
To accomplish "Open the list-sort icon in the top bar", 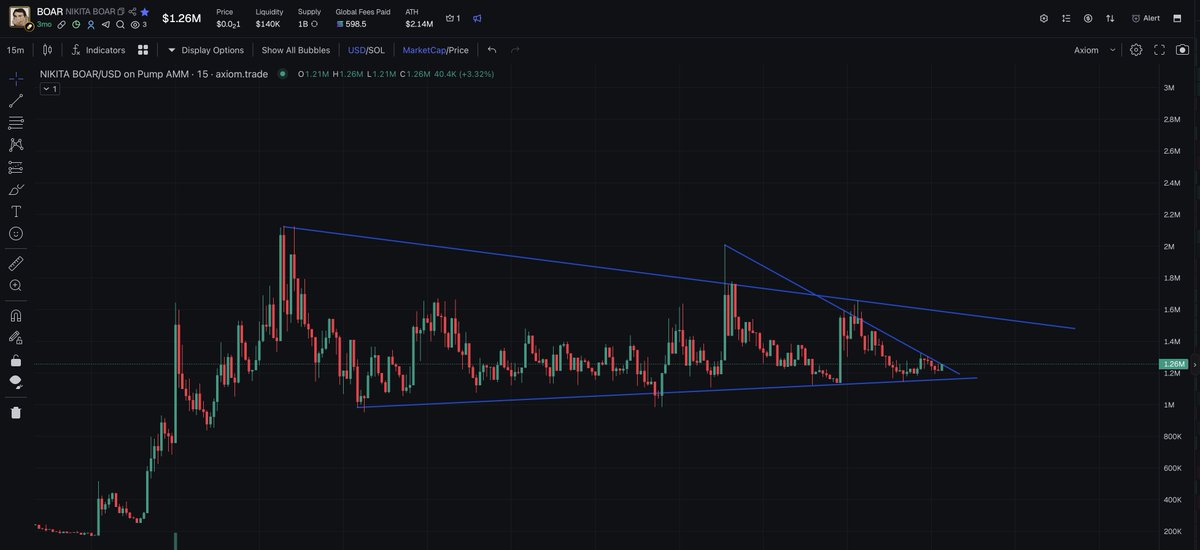I will [x=1066, y=18].
